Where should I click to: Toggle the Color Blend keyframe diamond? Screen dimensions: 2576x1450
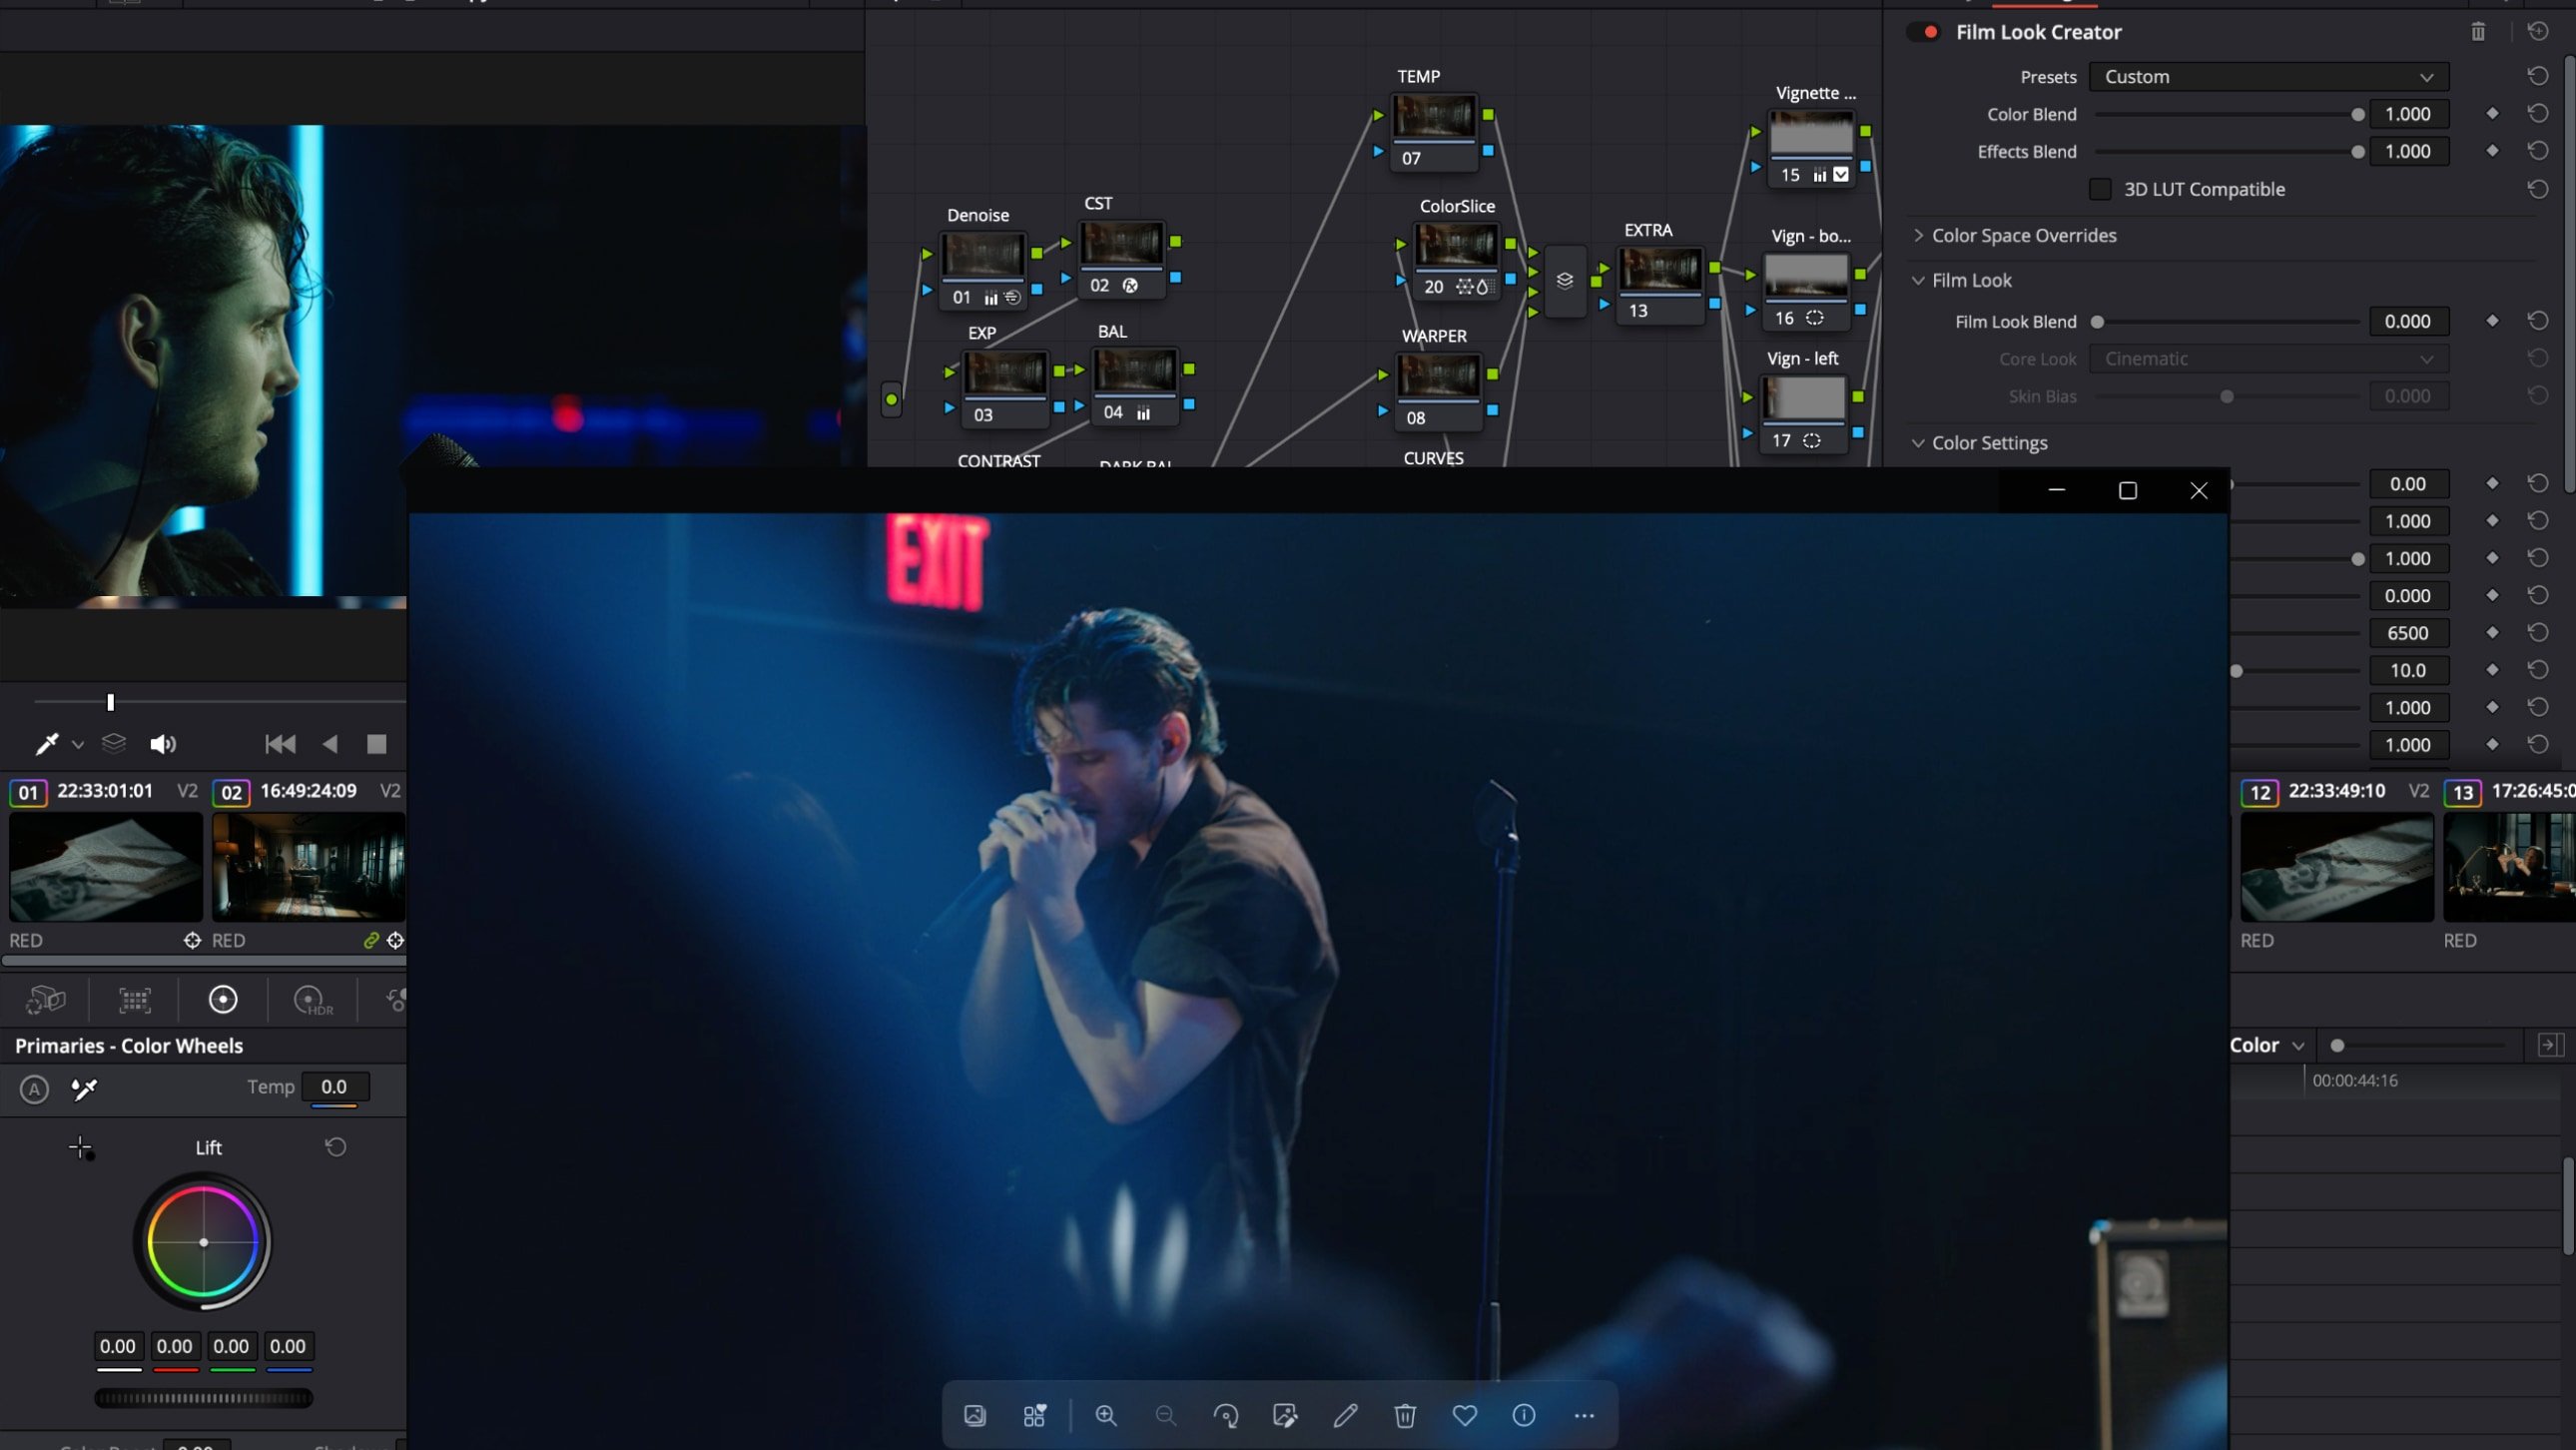point(2492,114)
